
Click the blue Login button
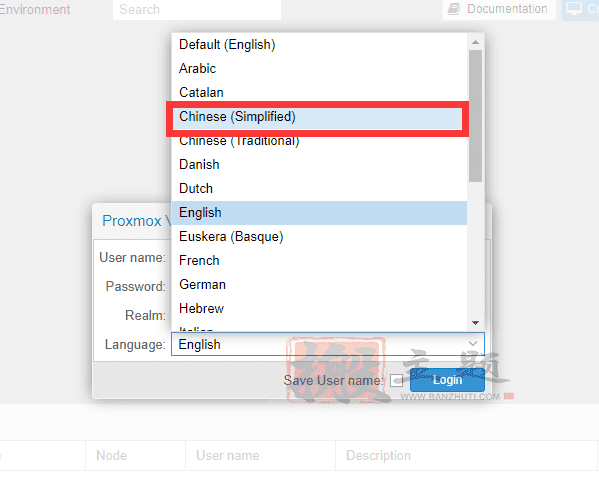tap(447, 380)
